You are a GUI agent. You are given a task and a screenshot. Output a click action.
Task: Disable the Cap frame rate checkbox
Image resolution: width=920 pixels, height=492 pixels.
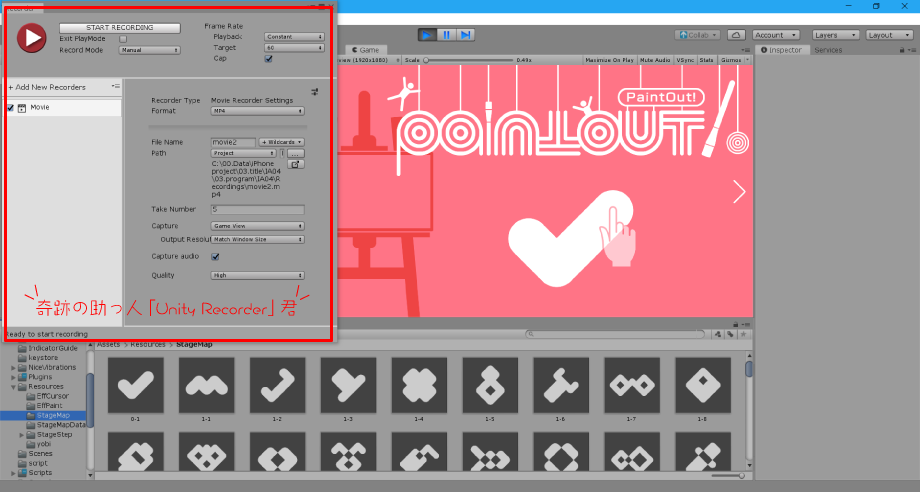[268, 58]
